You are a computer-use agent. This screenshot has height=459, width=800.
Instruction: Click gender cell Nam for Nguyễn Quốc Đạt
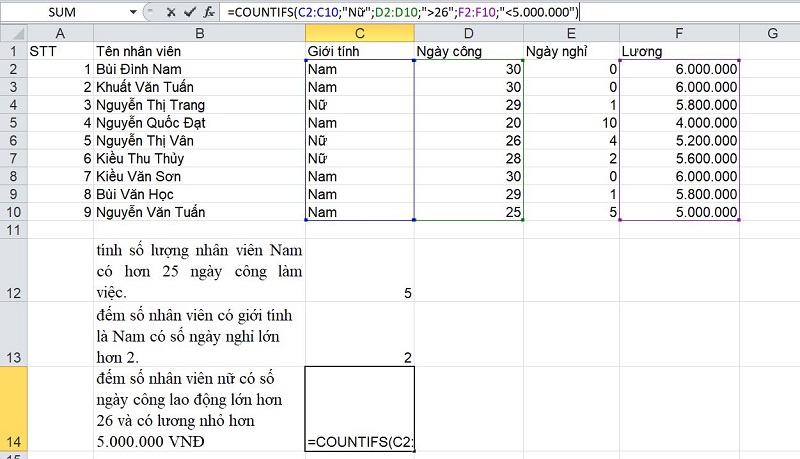tap(360, 122)
